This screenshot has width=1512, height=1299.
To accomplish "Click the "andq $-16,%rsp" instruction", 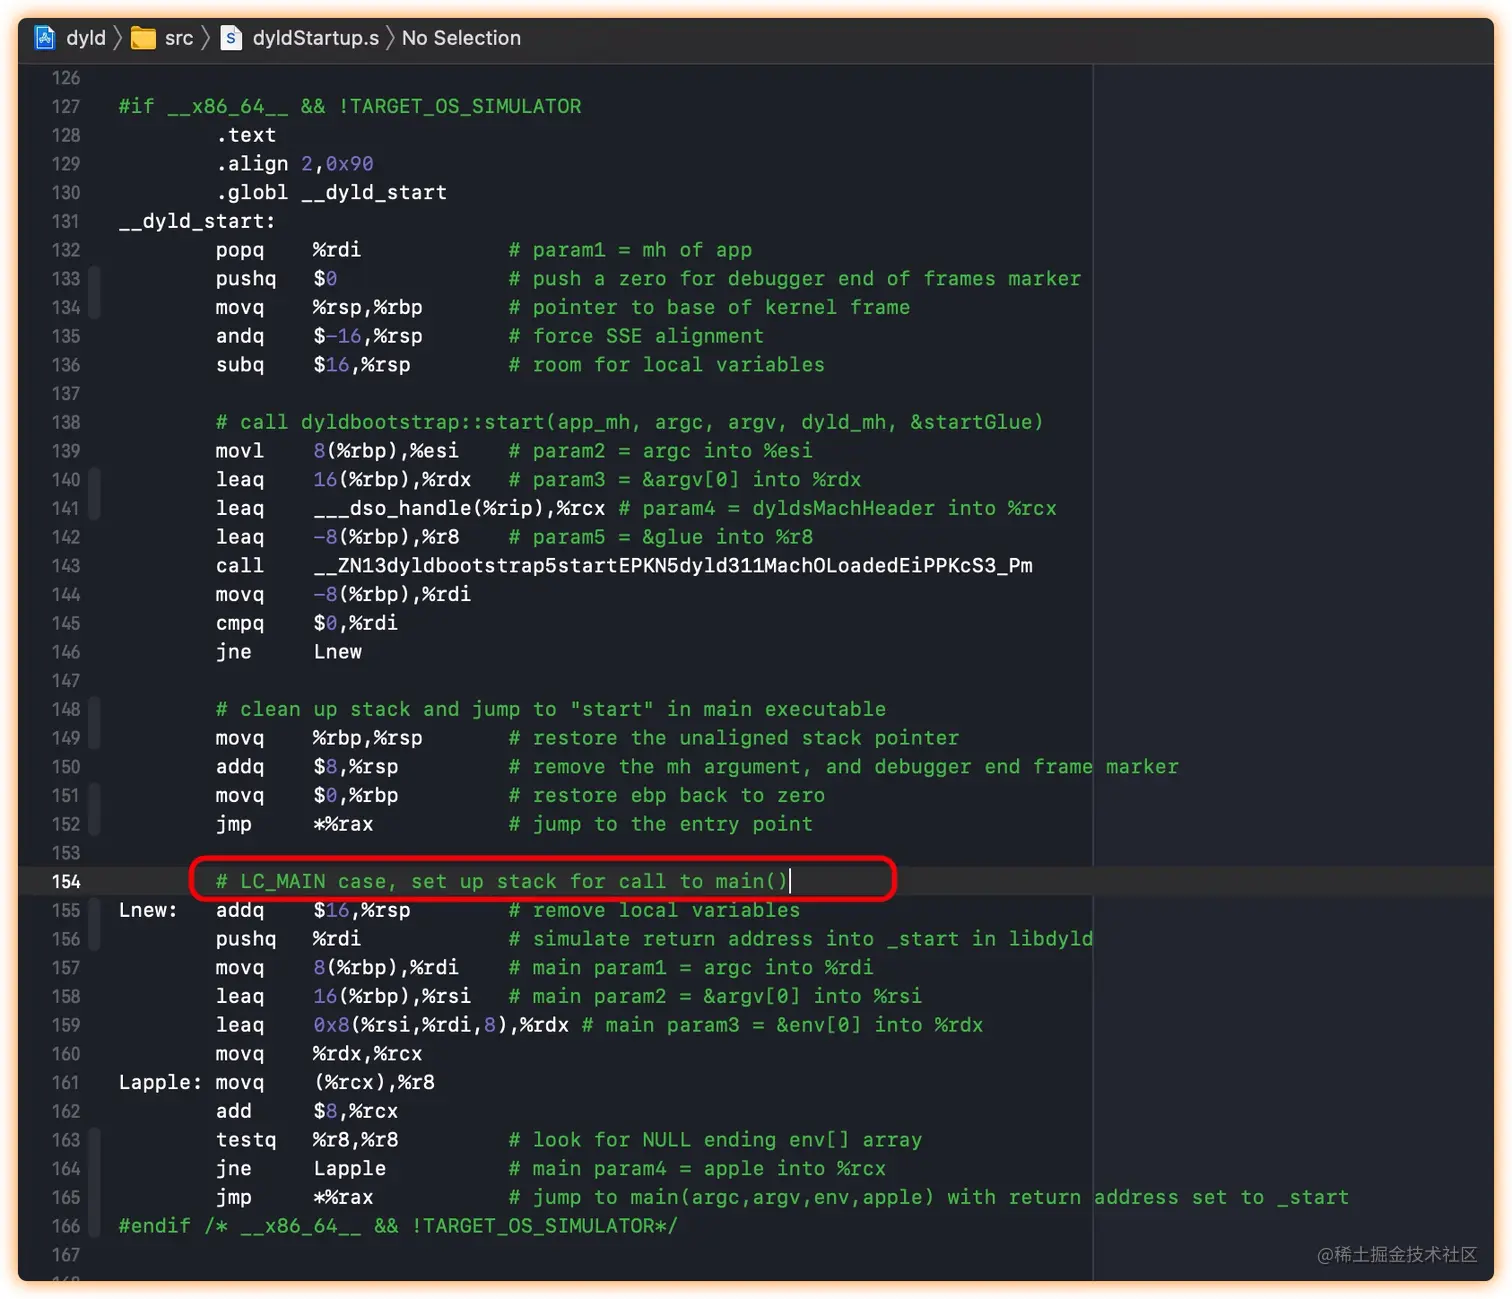I will 319,336.
